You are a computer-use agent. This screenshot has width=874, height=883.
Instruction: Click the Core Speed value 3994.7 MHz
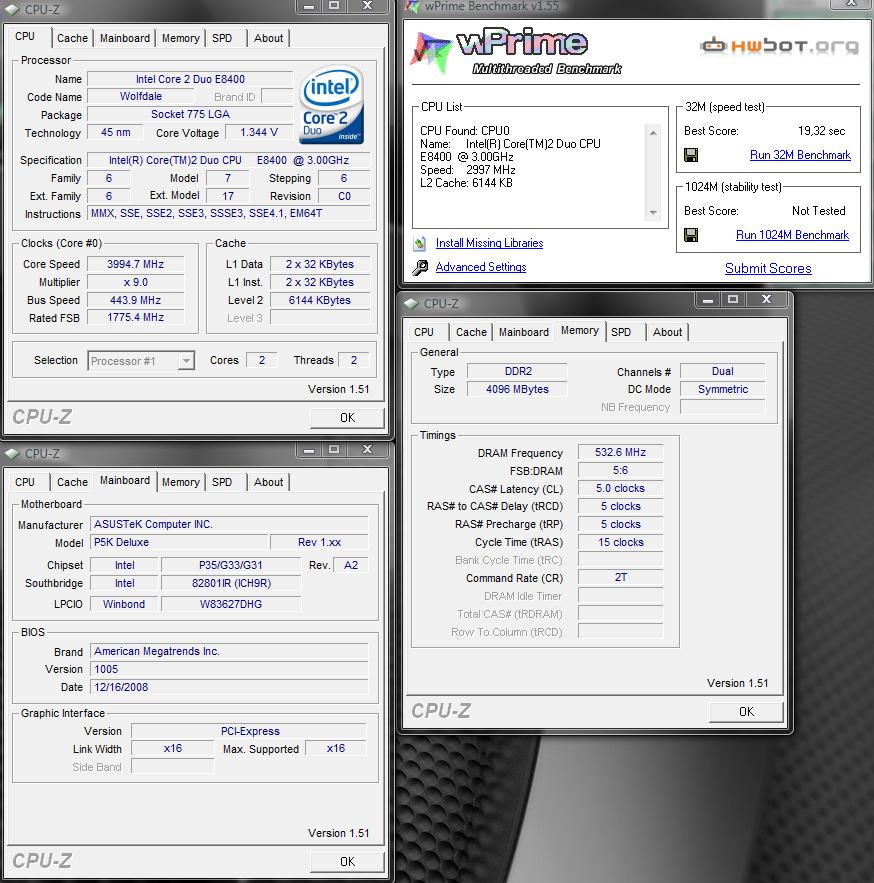136,264
